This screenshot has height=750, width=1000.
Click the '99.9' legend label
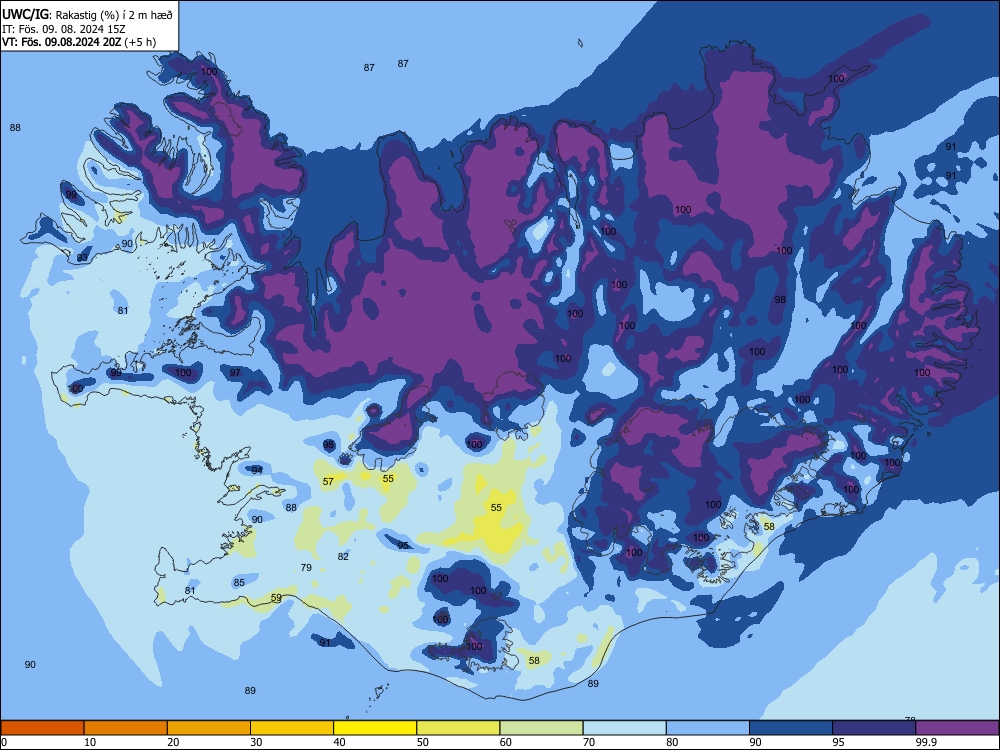point(925,742)
